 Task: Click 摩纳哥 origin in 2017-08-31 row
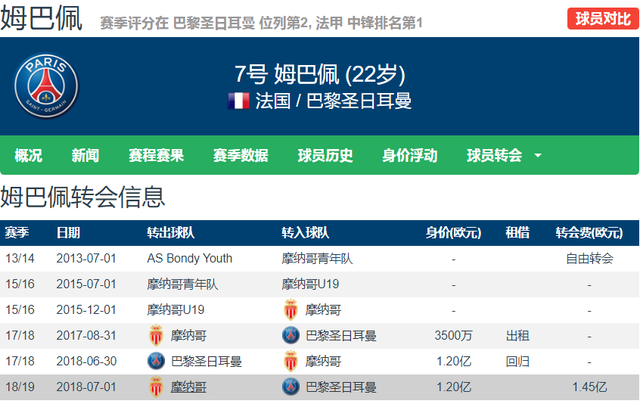pos(188,336)
